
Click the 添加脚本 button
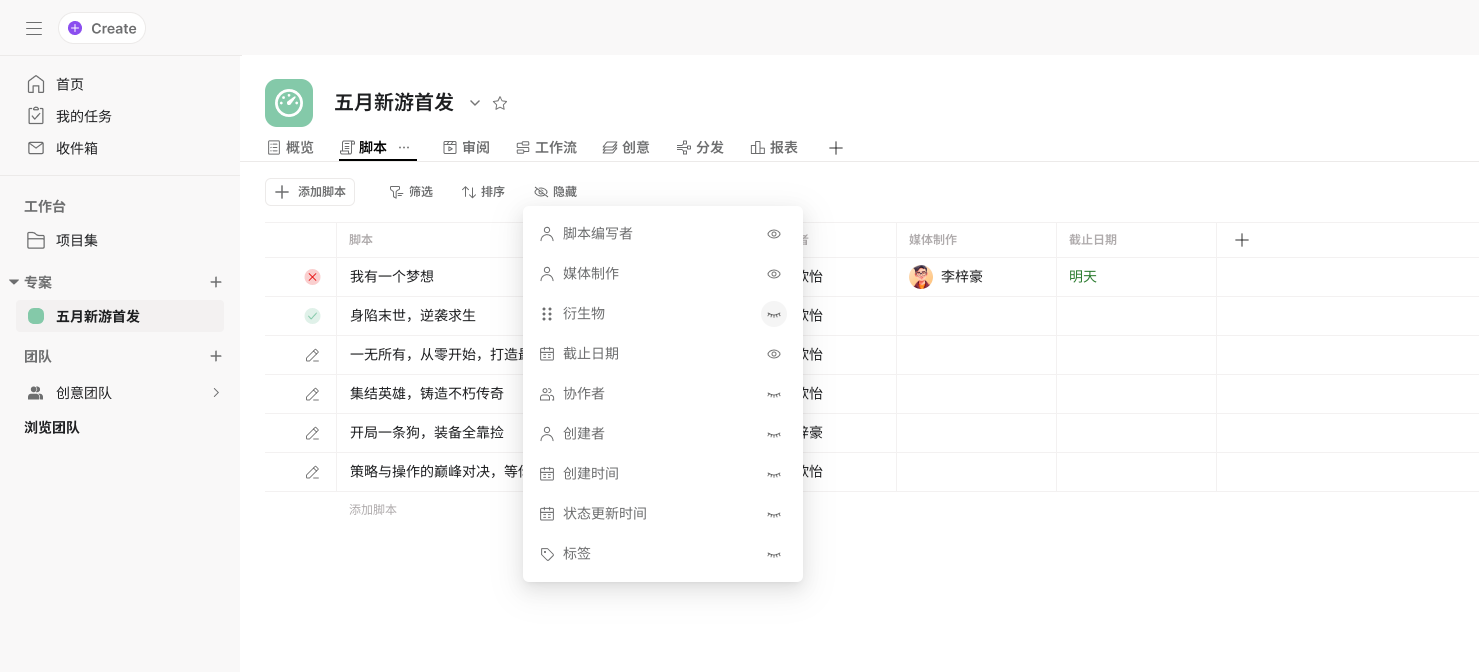tap(310, 192)
